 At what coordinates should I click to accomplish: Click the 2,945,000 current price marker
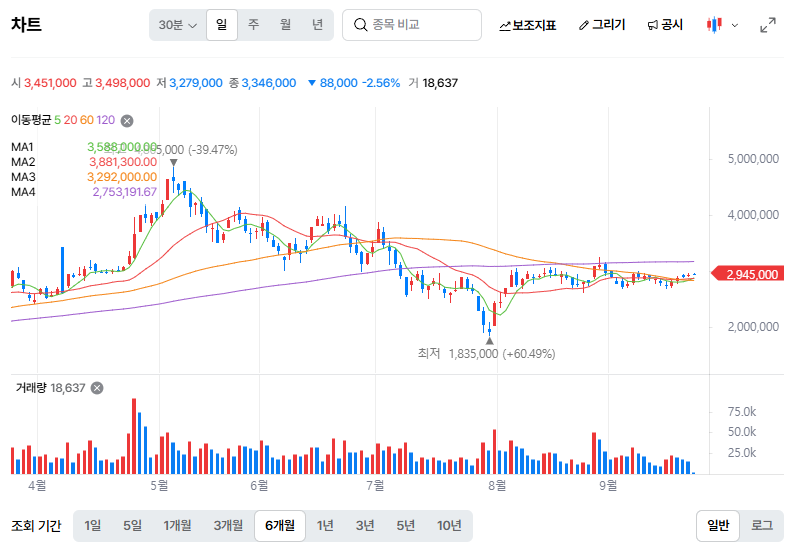[748, 274]
